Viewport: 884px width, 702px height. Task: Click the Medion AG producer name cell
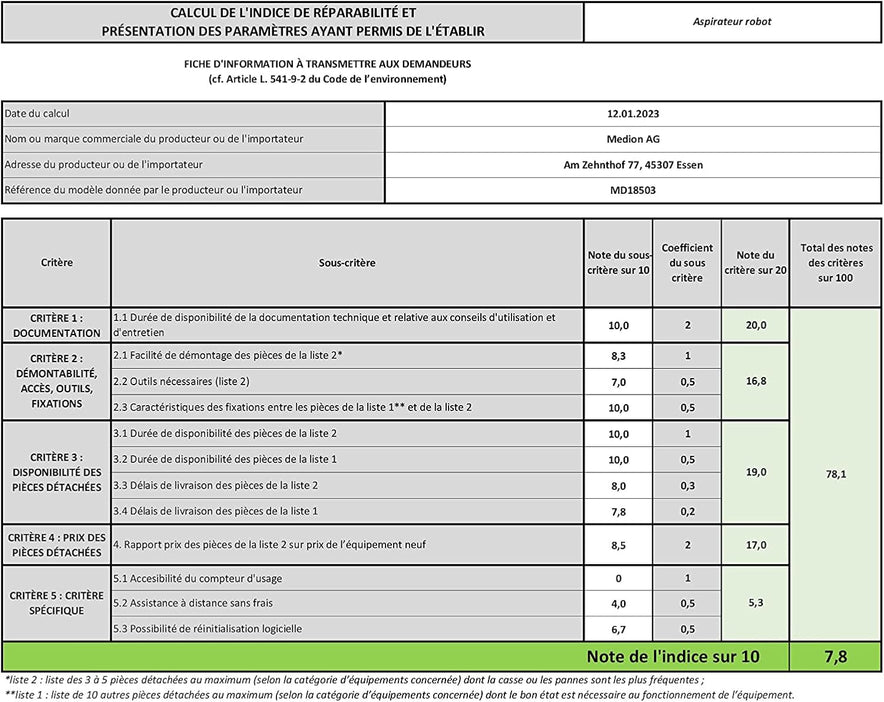click(632, 139)
